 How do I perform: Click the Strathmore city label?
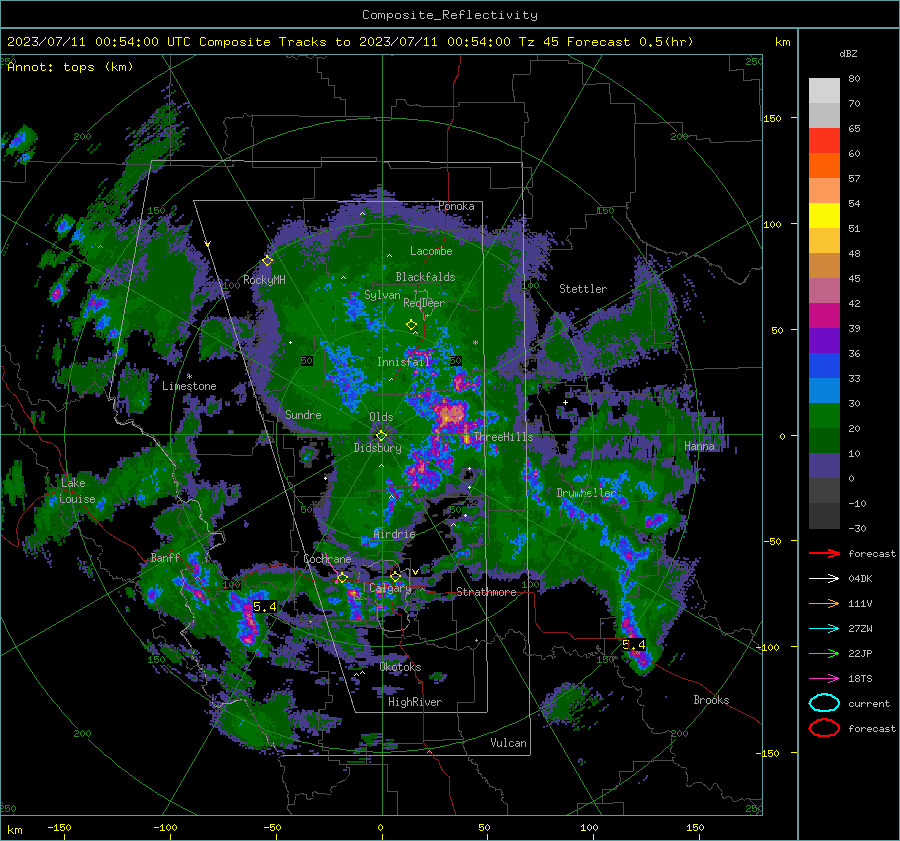click(486, 592)
